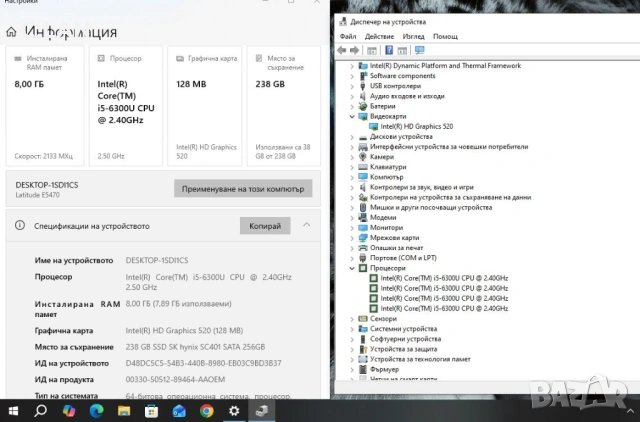Viewport: 640px width, 422px height.
Task: Open the Изглед menu
Action: pyautogui.click(x=413, y=36)
